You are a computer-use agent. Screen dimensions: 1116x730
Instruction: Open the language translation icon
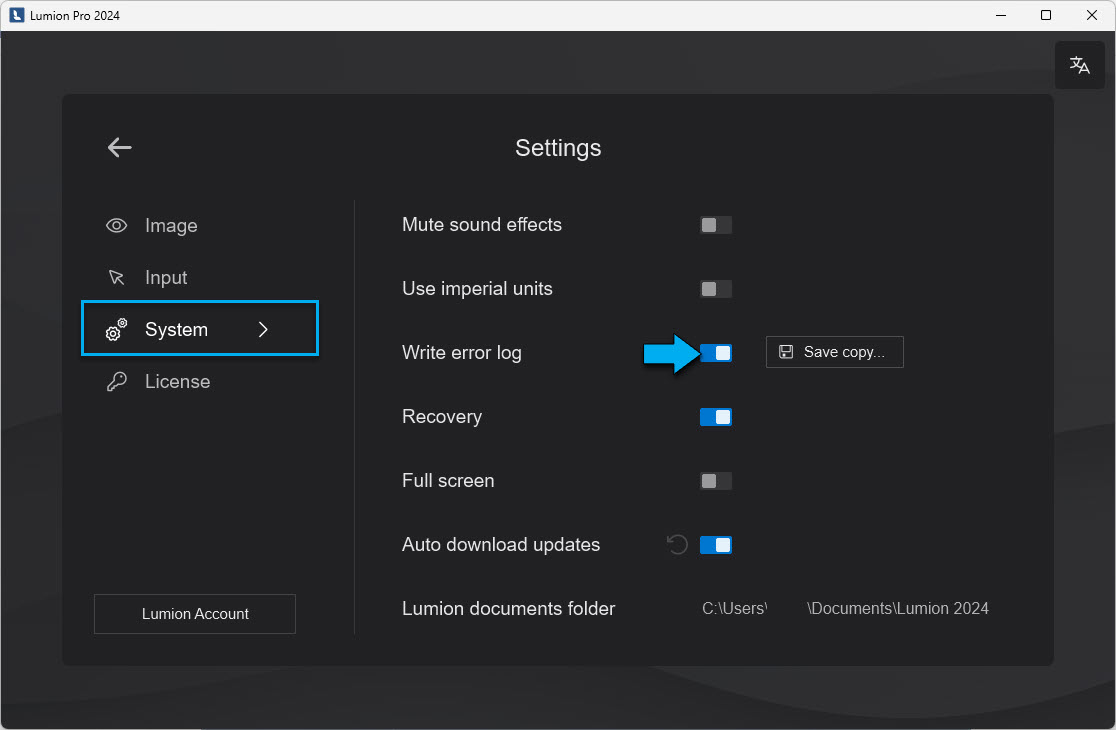[x=1080, y=65]
